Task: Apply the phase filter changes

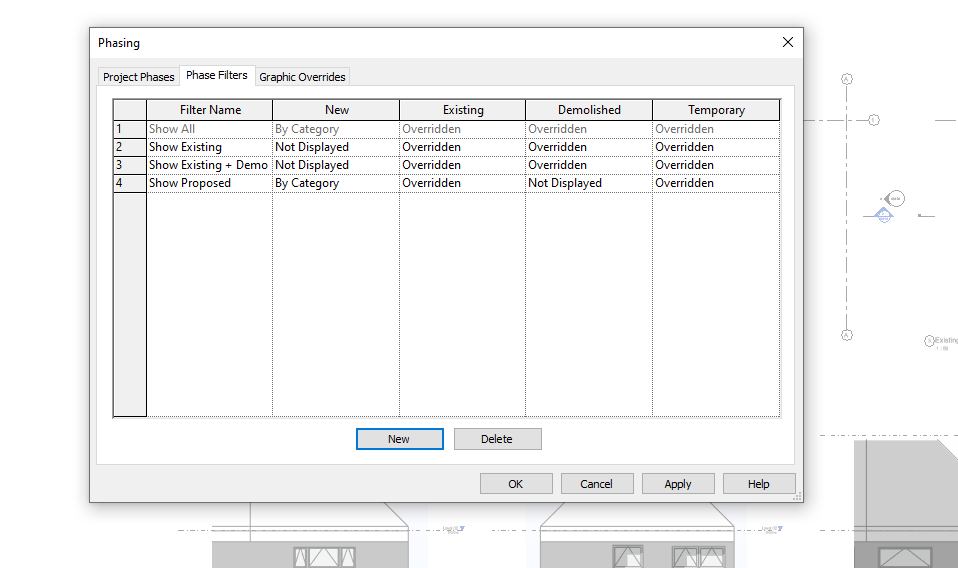Action: pos(678,484)
